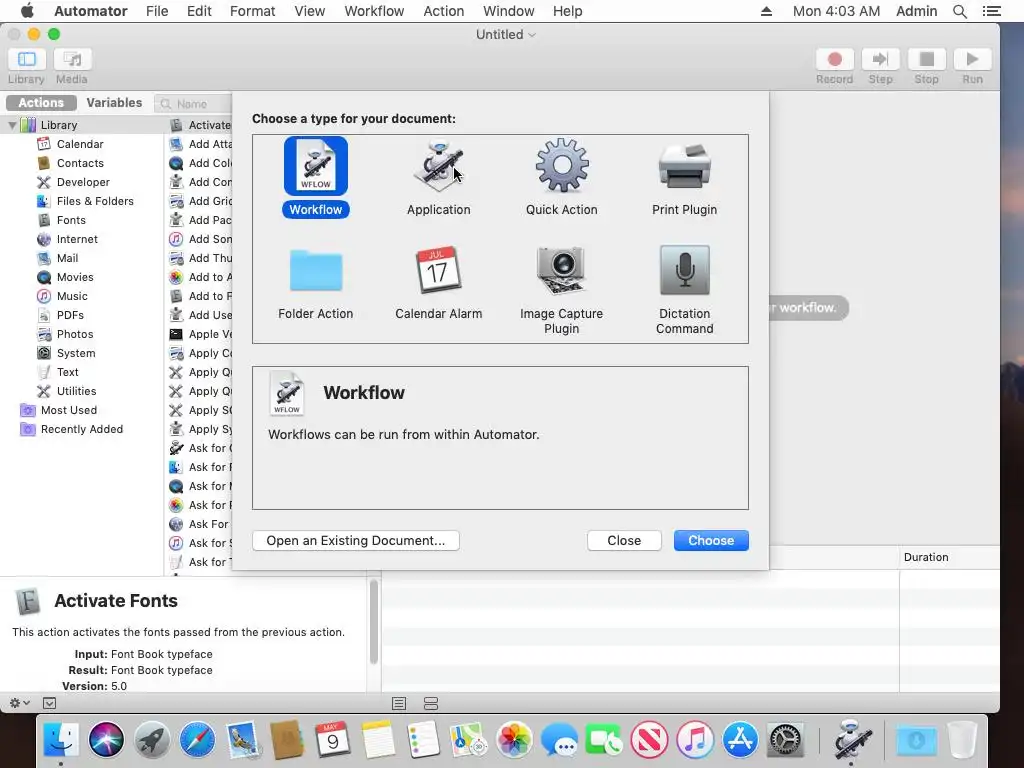Image resolution: width=1024 pixels, height=768 pixels.
Task: Open Notification Center in menu bar
Action: [x=991, y=11]
